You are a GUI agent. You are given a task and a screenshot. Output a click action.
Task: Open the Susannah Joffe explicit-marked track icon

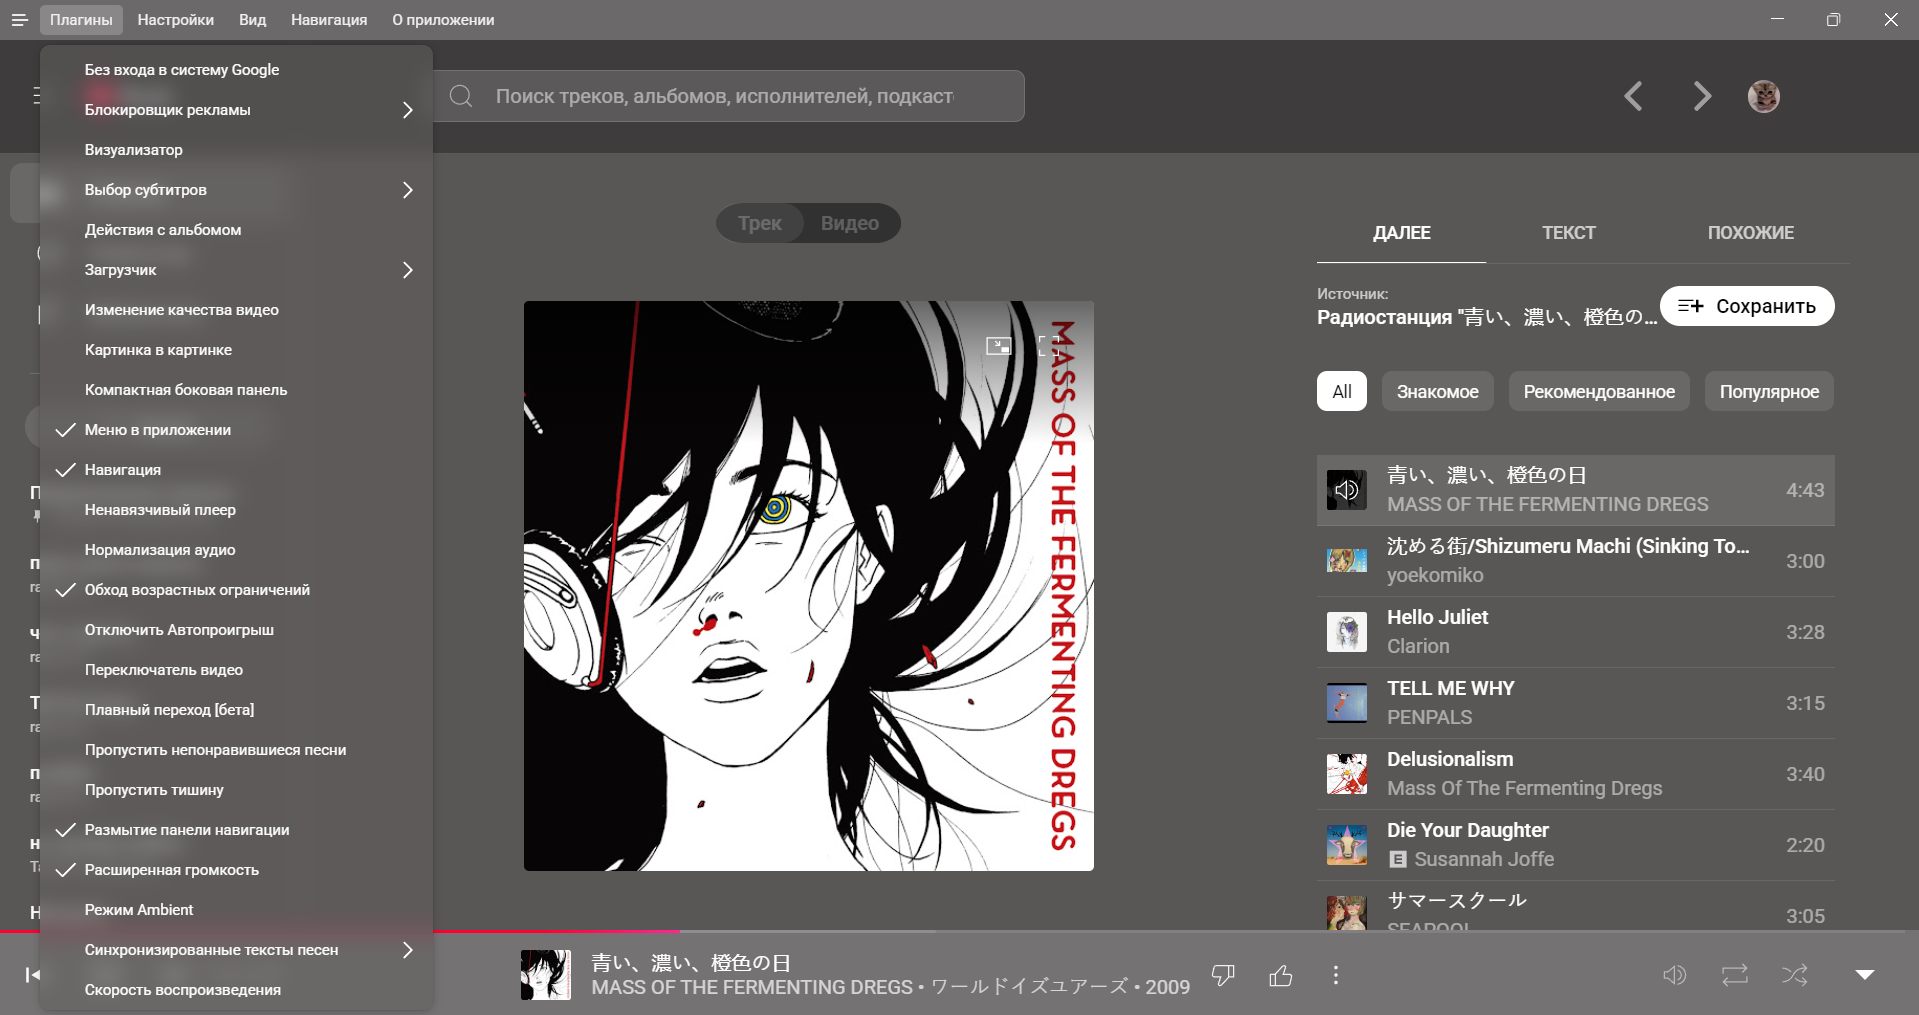1398,859
